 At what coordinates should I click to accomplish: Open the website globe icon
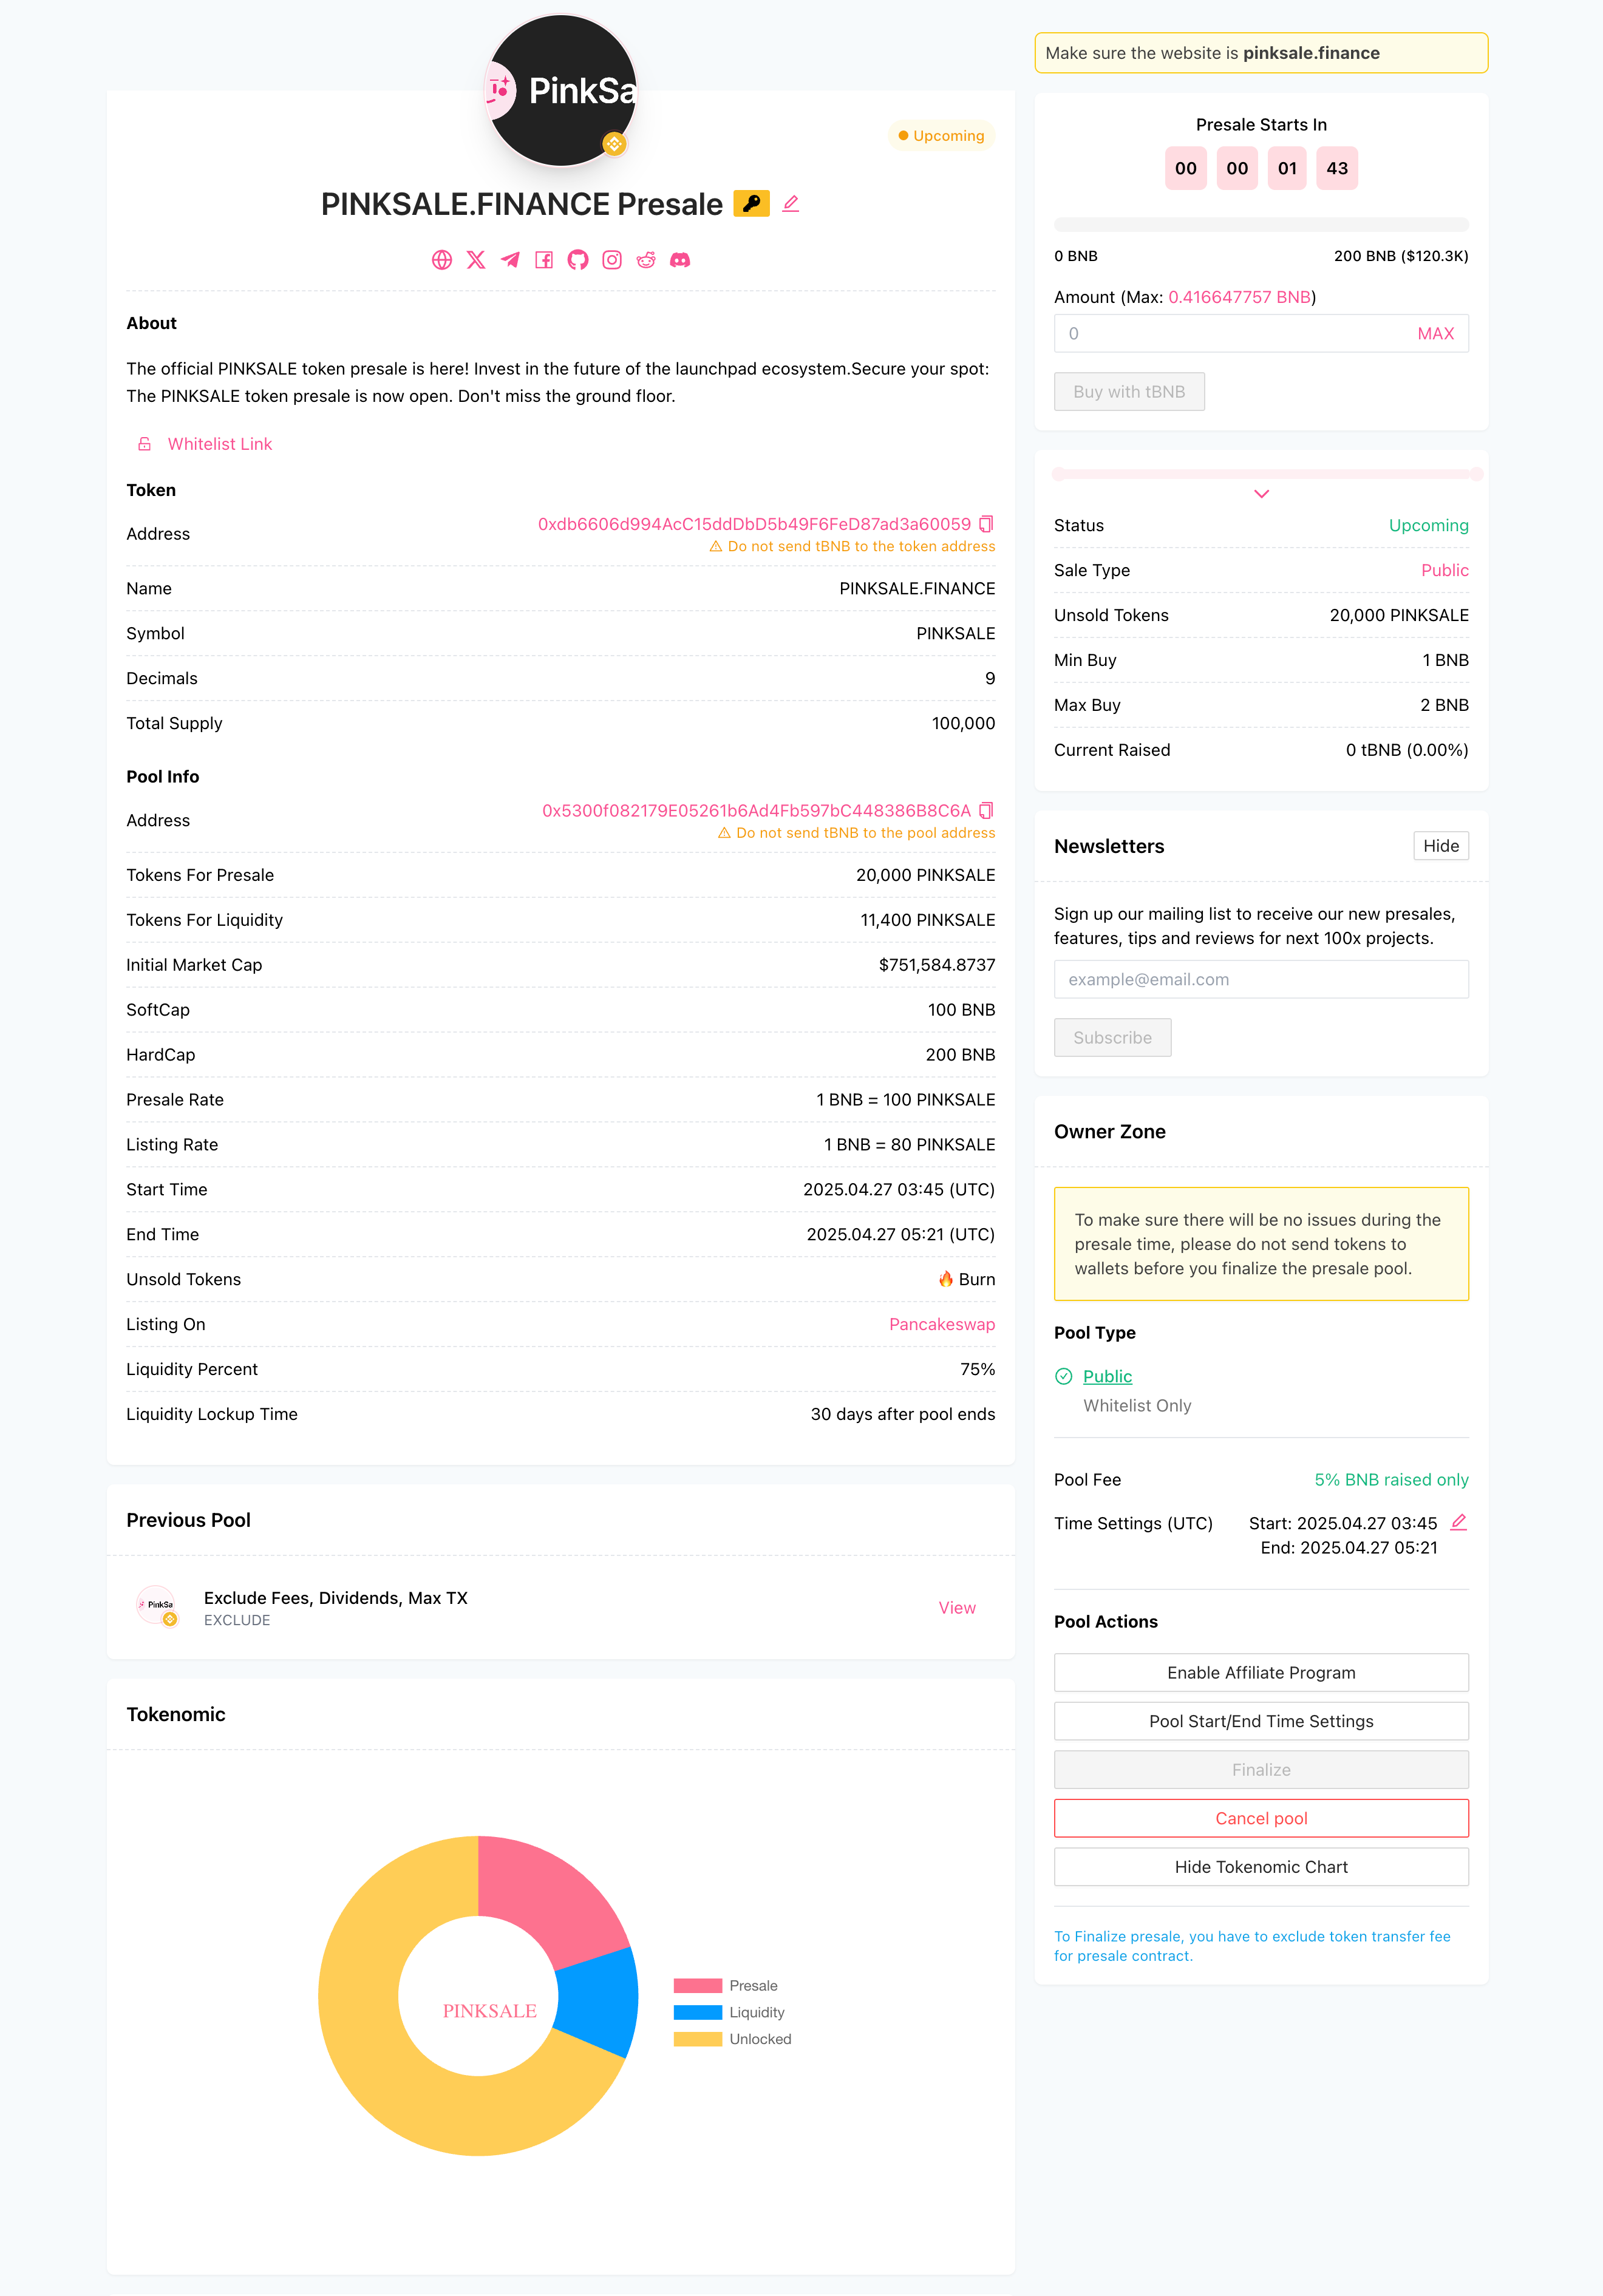point(442,260)
